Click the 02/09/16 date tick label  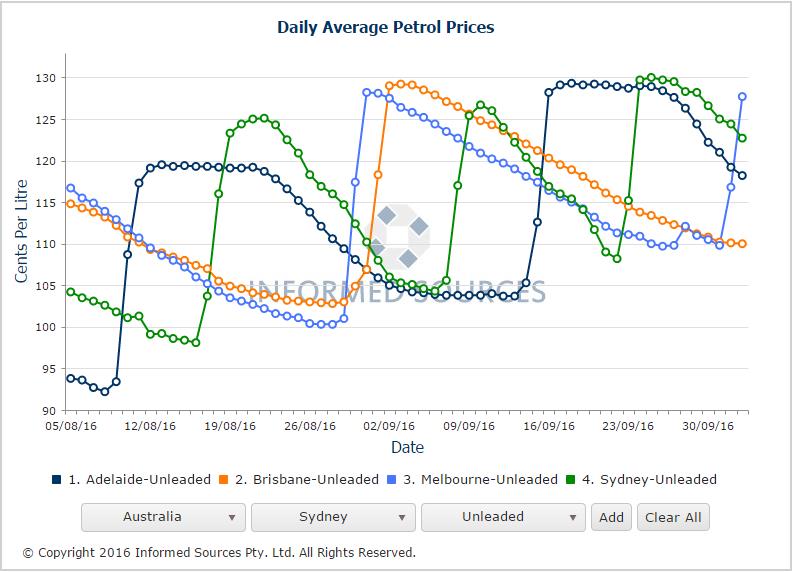tap(389, 426)
